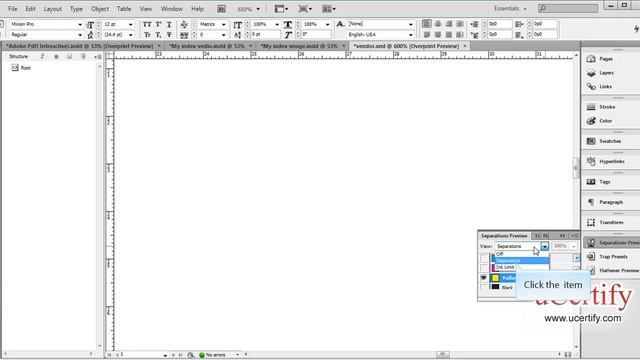640x360 pixels.
Task: Click the All Caps formatting icon
Action: tap(147, 24)
